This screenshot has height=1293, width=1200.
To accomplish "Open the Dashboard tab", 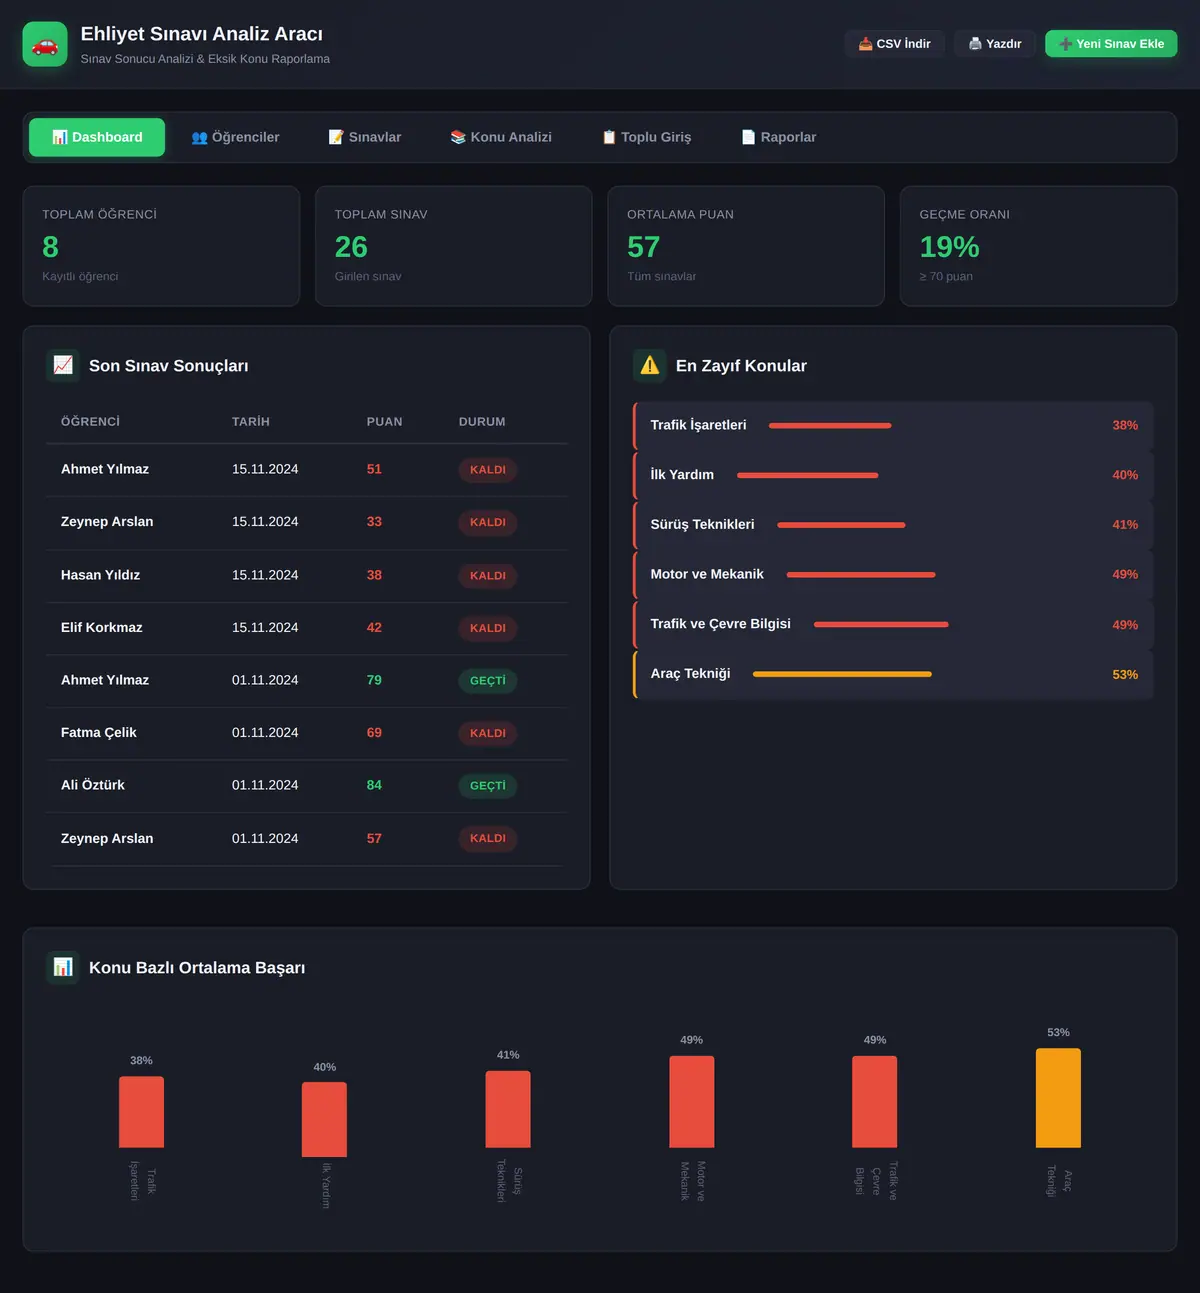I will (x=97, y=137).
